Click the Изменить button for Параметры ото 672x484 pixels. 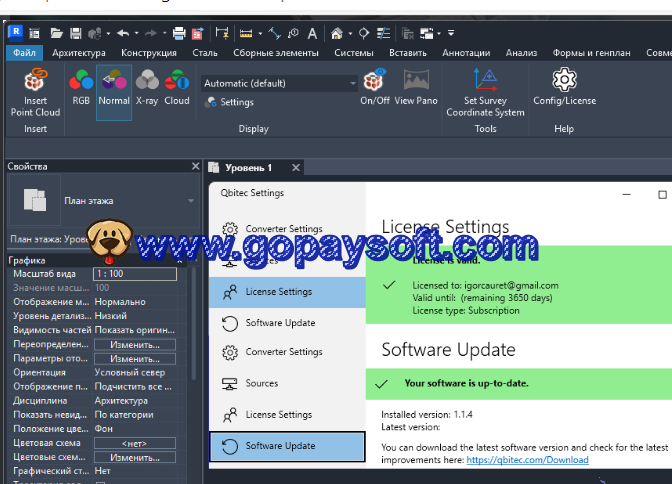(x=135, y=359)
